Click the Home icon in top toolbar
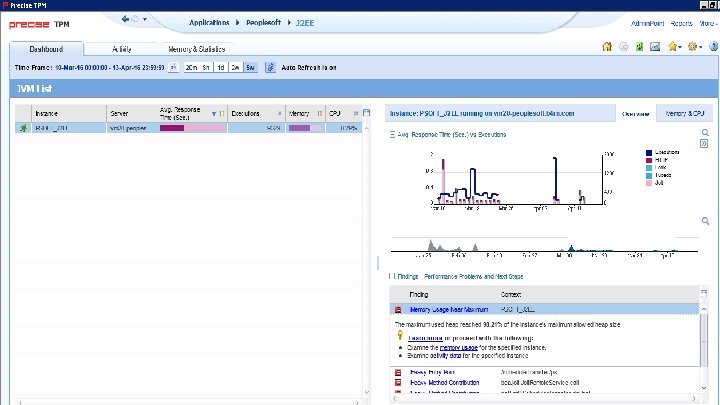Viewport: 720px width, 405px height. (x=607, y=46)
